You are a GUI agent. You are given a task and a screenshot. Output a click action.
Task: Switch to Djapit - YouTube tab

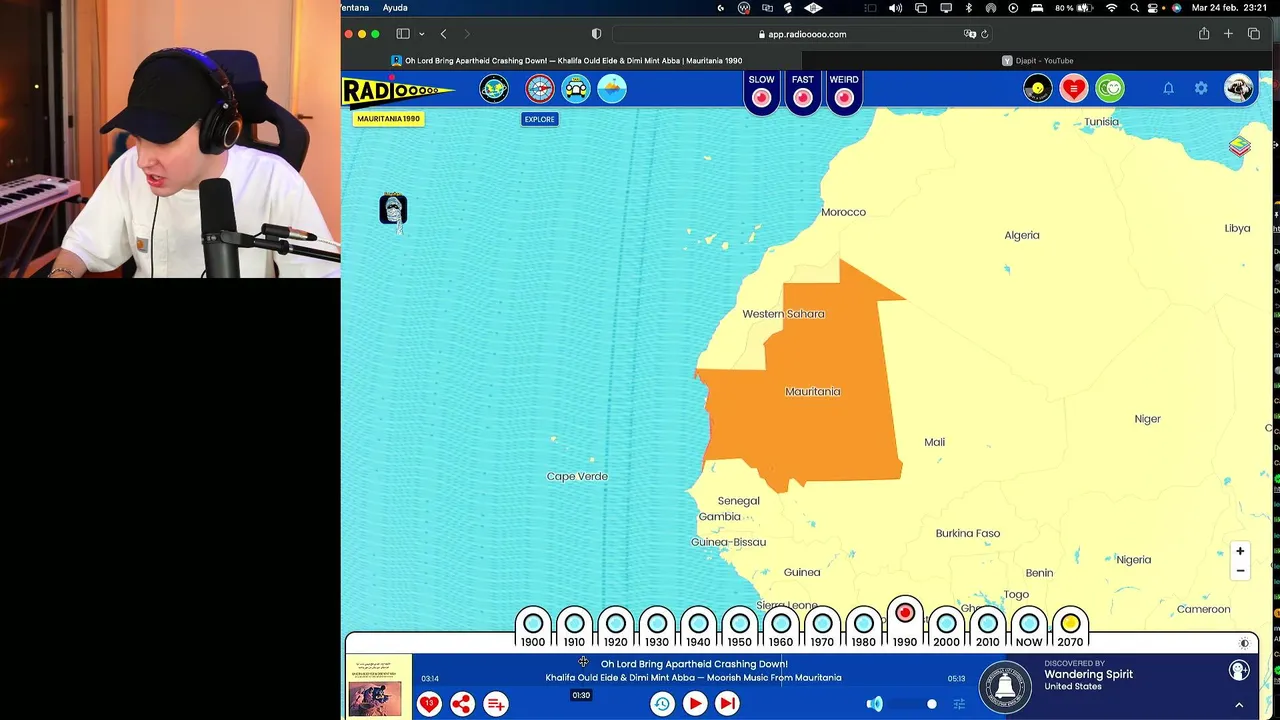click(1038, 60)
